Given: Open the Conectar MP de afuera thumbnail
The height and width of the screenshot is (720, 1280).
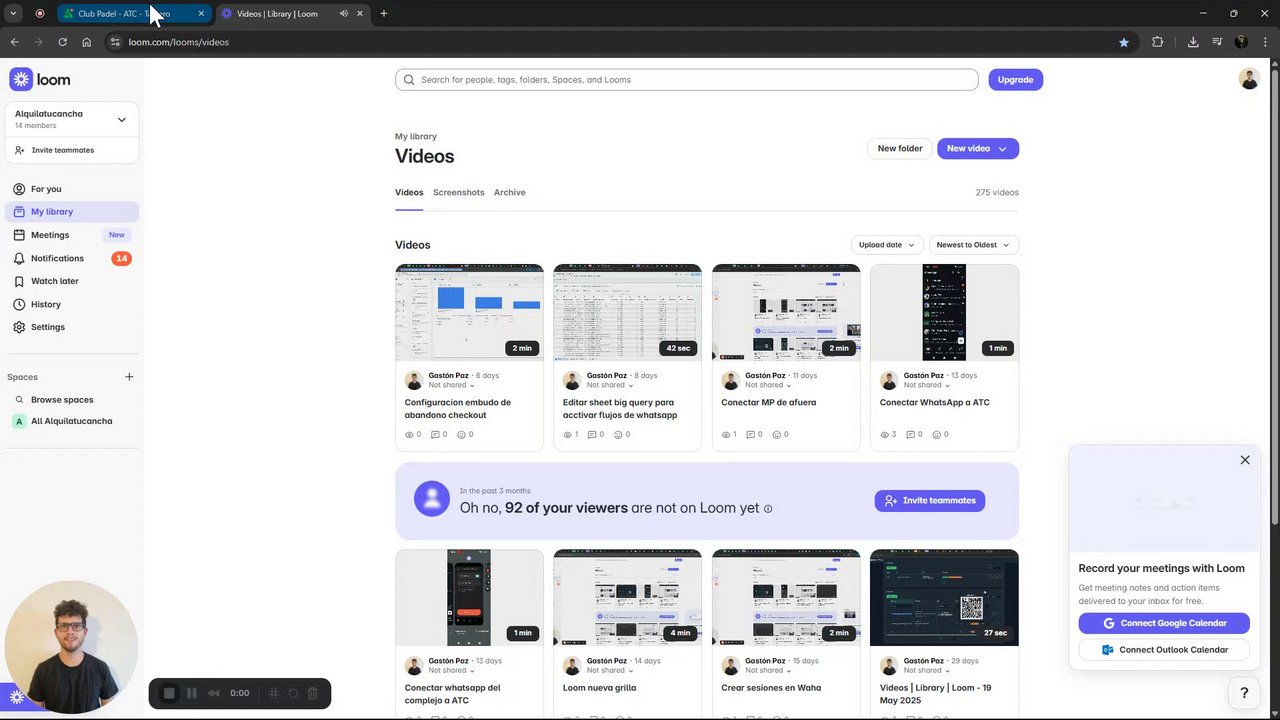Looking at the screenshot, I should click(786, 313).
